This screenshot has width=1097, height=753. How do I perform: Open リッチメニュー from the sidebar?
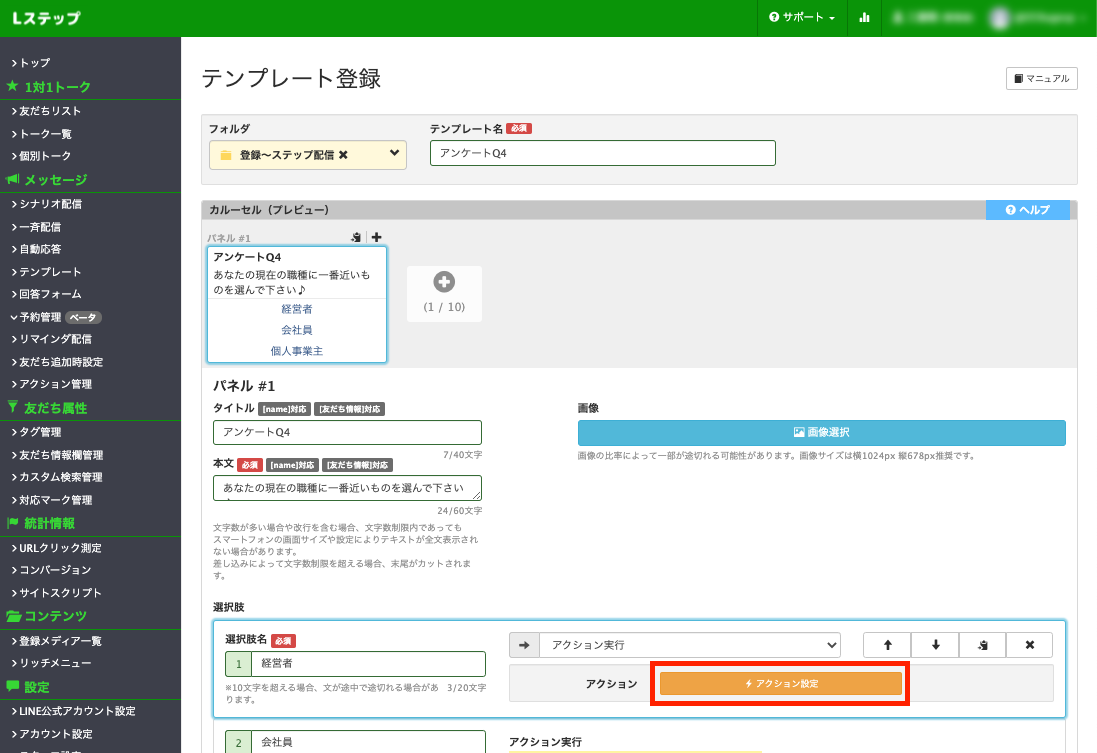click(55, 663)
